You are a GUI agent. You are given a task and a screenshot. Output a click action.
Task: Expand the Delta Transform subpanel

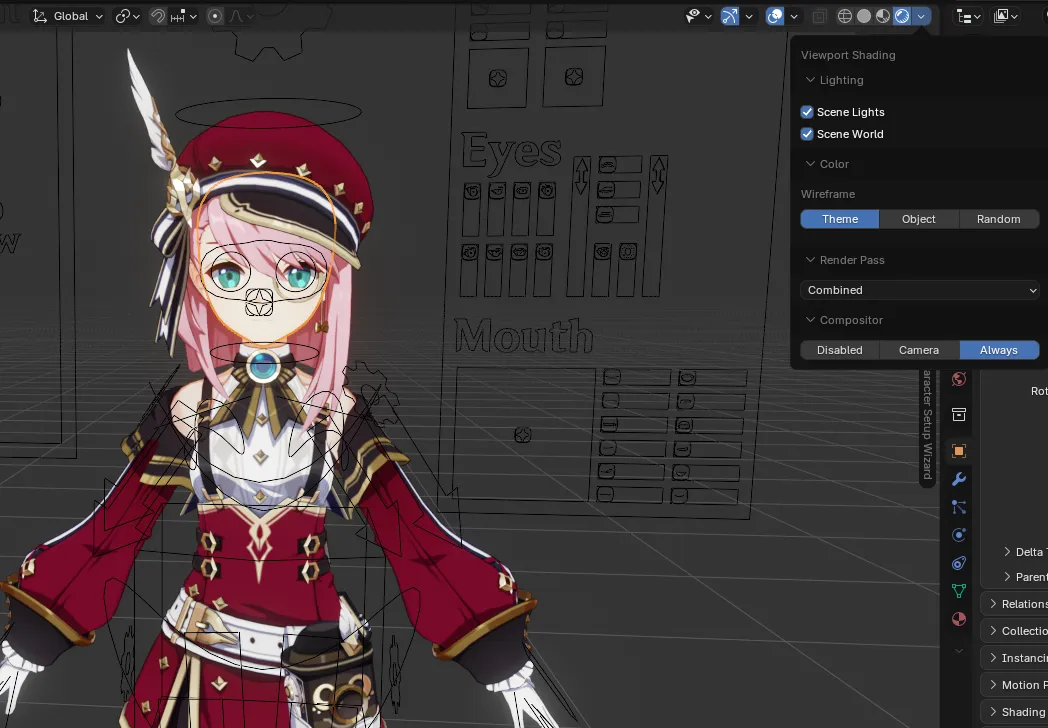[1025, 552]
